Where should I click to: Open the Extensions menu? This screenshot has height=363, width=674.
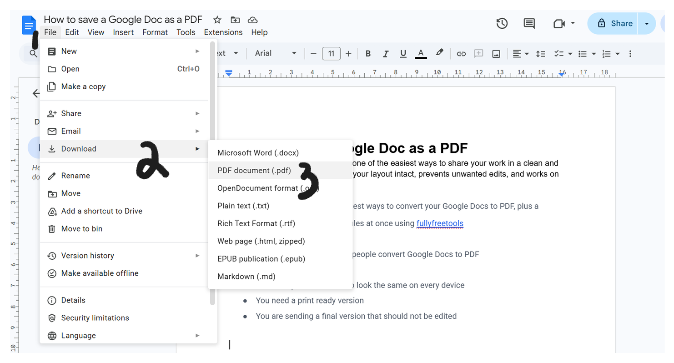point(223,32)
